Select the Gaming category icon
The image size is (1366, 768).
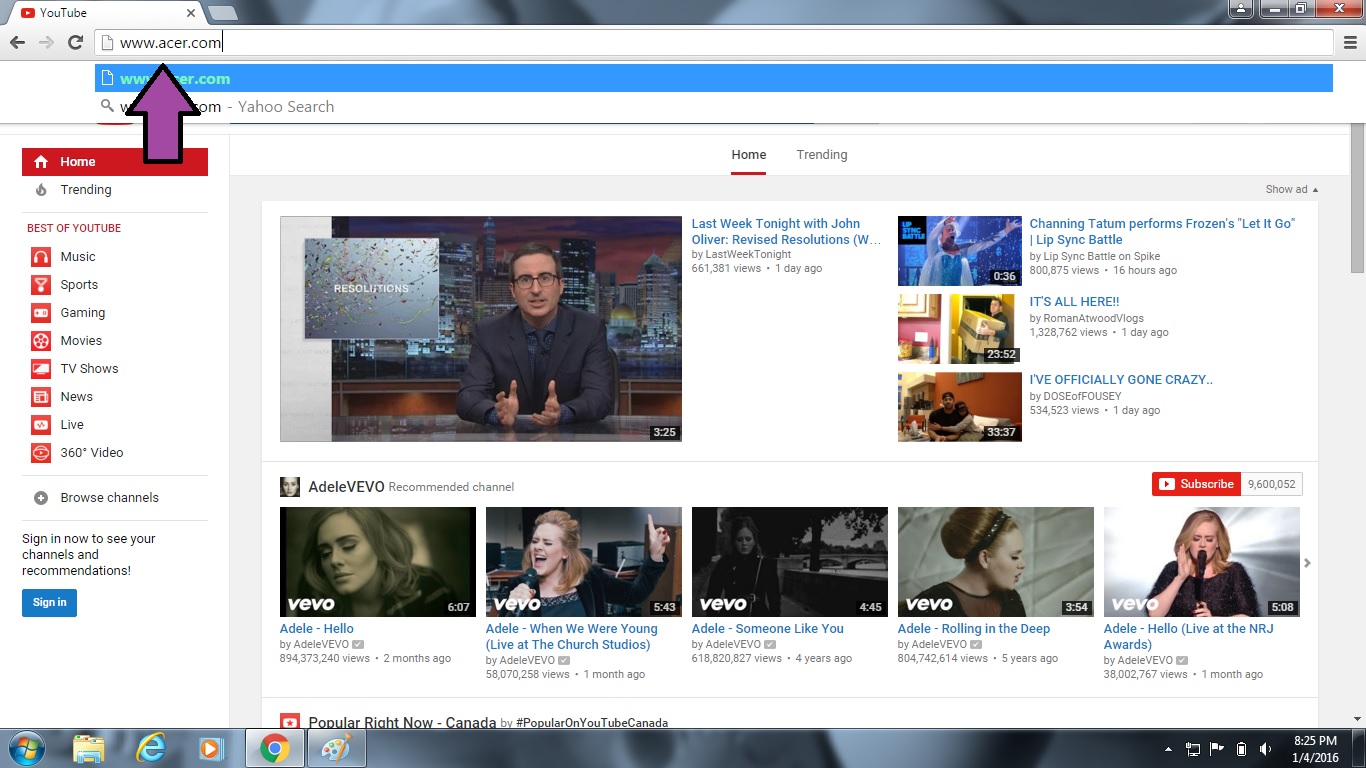41,313
